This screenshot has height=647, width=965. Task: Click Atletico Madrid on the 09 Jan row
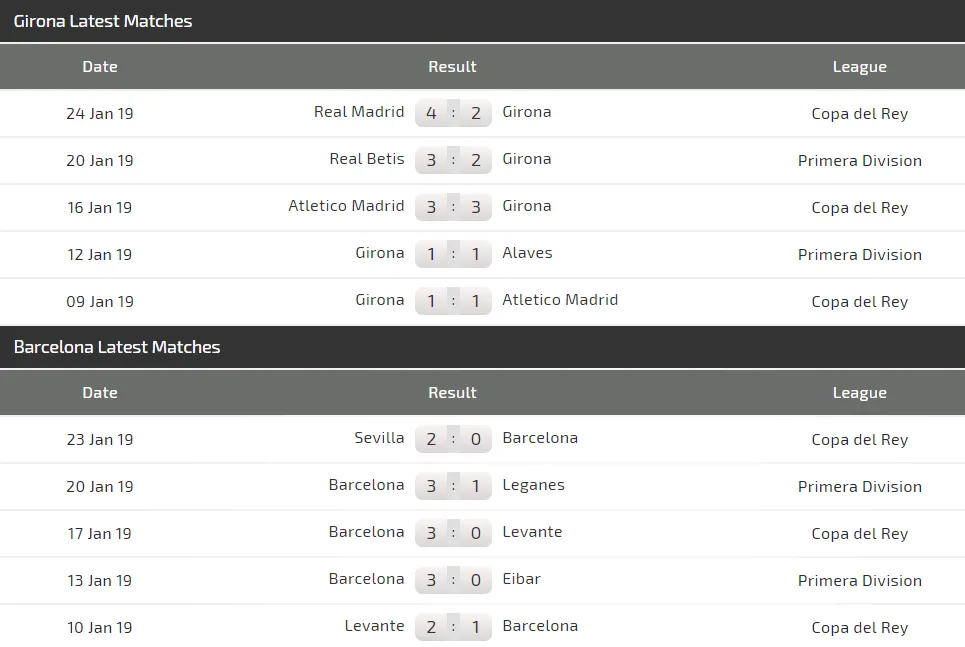pyautogui.click(x=560, y=300)
